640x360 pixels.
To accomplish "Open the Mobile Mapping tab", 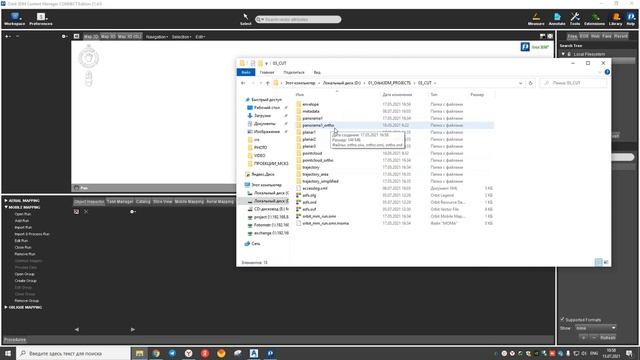I will (x=189, y=202).
